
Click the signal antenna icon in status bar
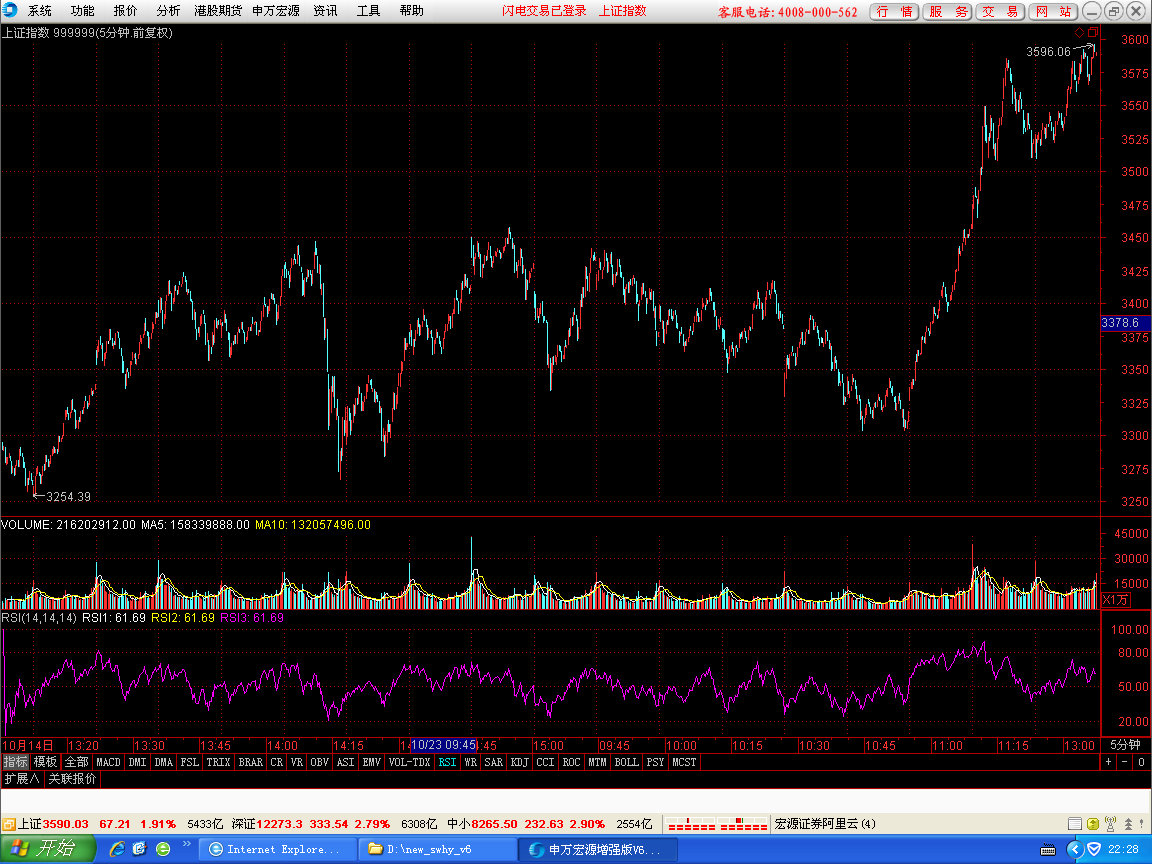1110,824
